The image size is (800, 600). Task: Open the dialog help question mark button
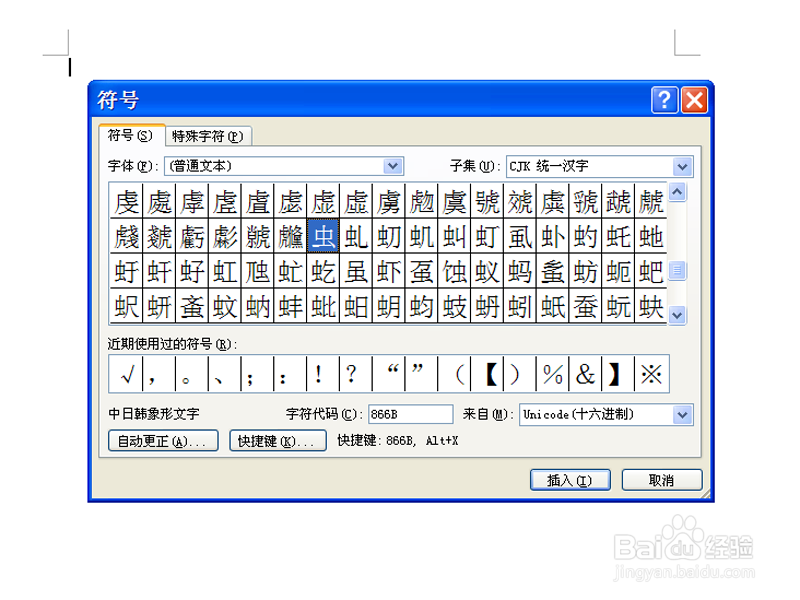point(664,100)
